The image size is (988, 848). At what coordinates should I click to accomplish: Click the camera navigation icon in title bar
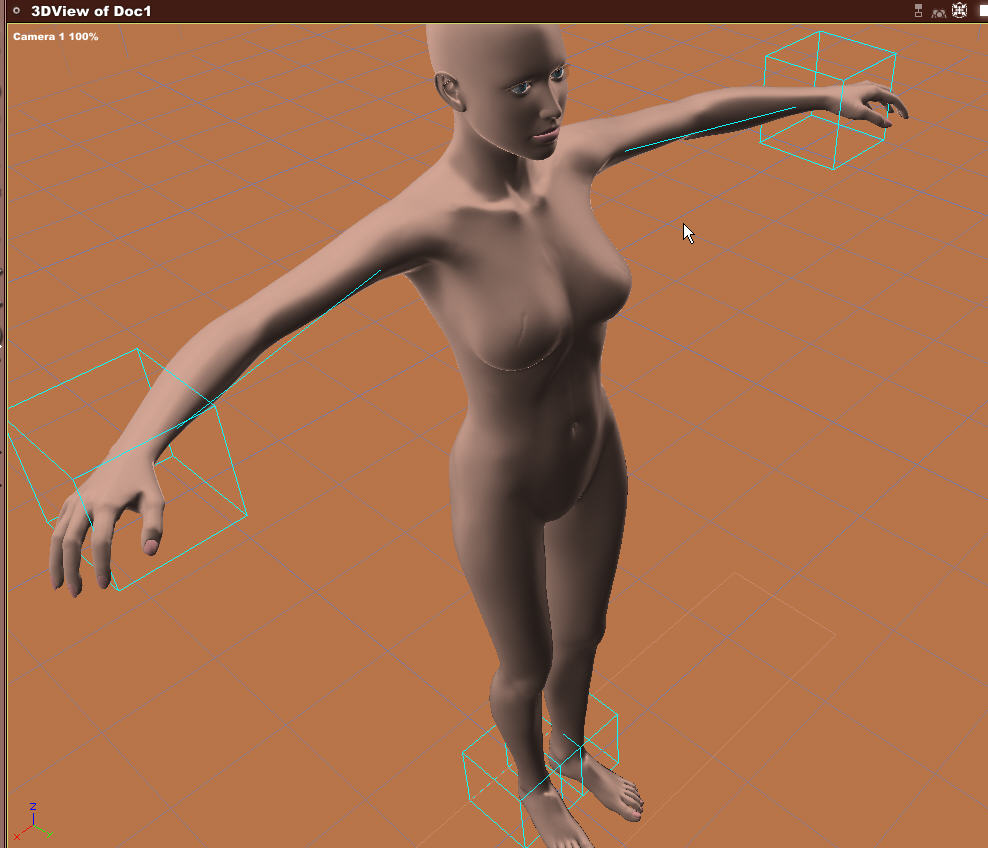(938, 12)
